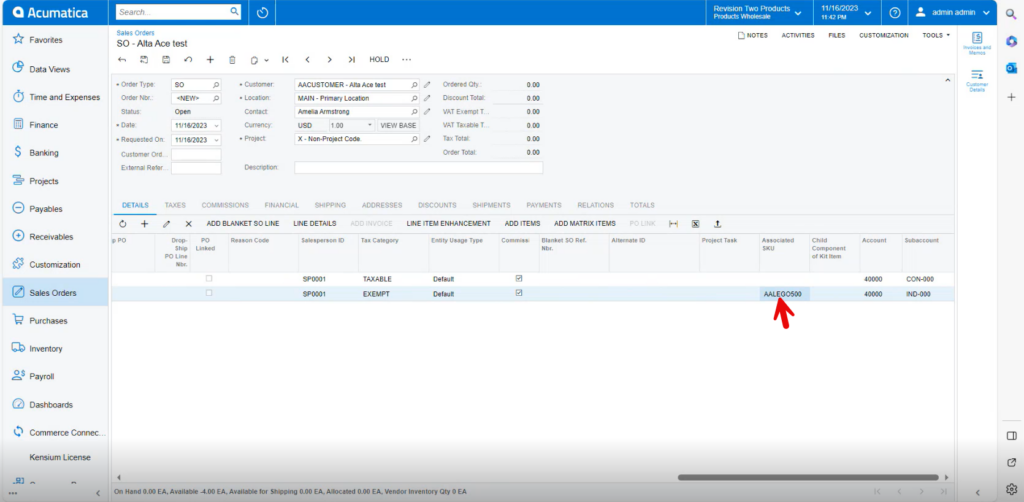Image resolution: width=1024 pixels, height=502 pixels.
Task: Click the Line Item Enhancement button
Action: pyautogui.click(x=449, y=223)
